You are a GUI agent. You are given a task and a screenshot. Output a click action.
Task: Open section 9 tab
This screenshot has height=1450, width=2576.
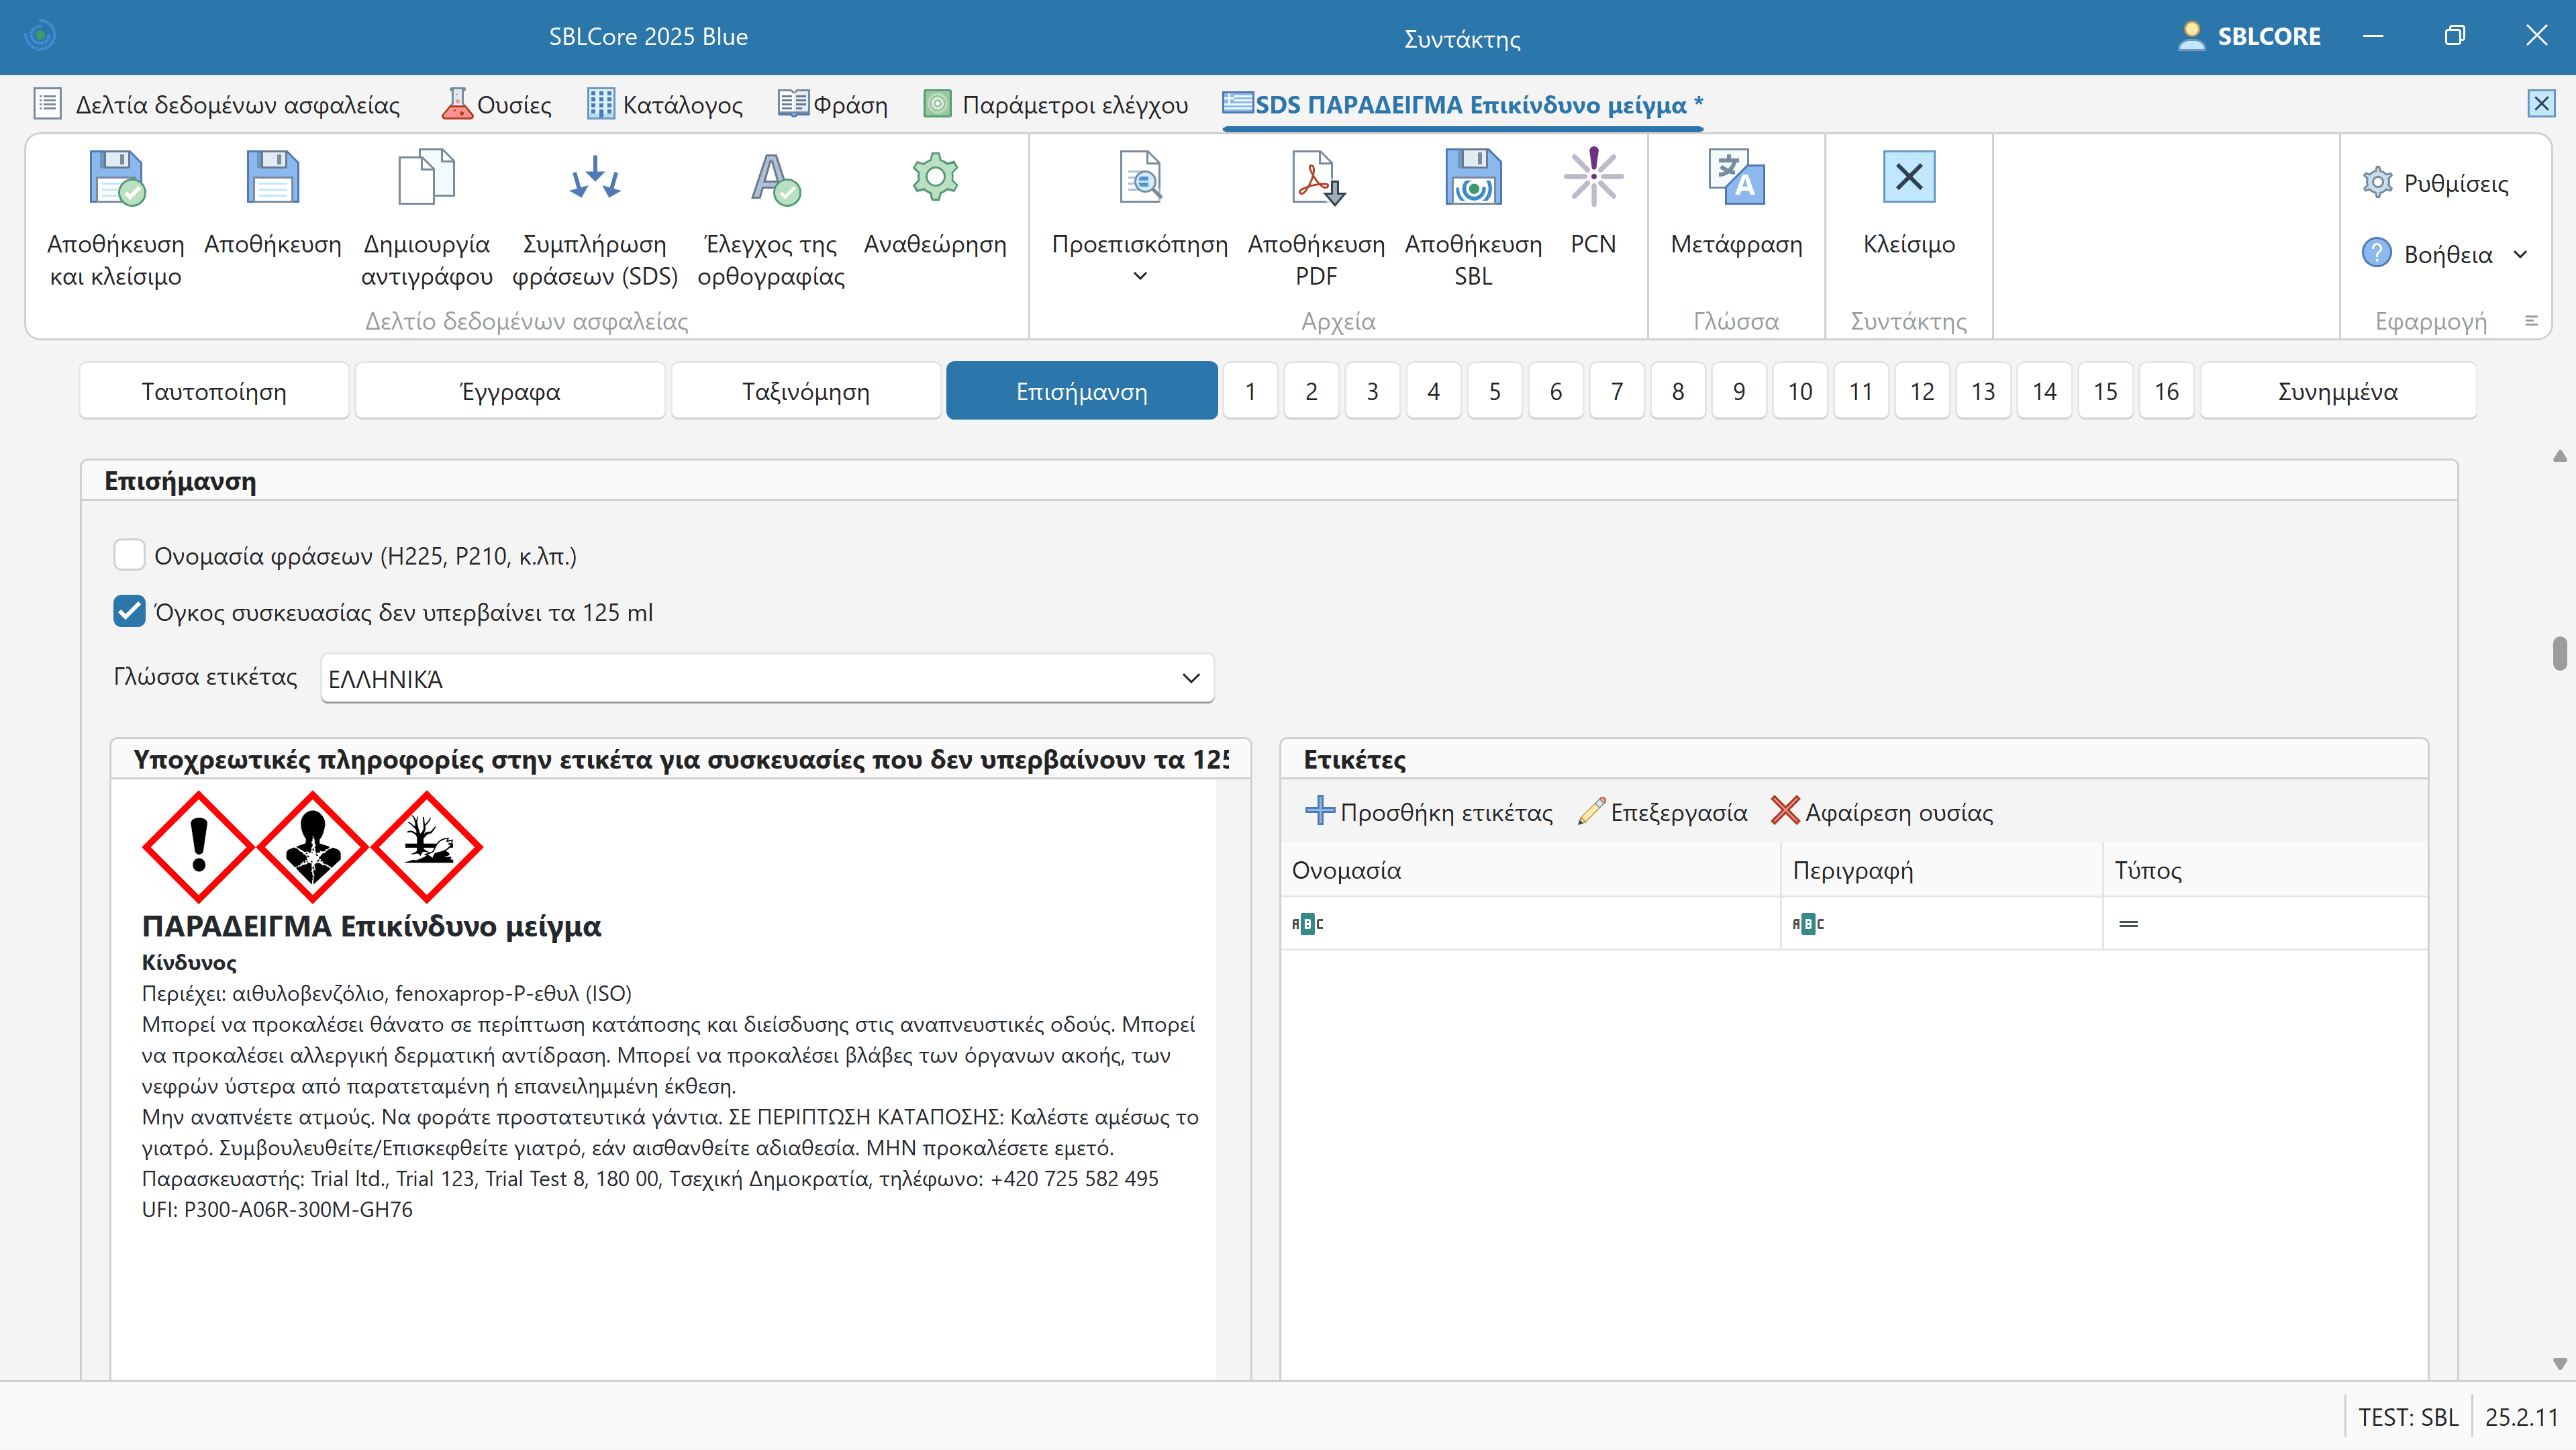pos(1738,391)
